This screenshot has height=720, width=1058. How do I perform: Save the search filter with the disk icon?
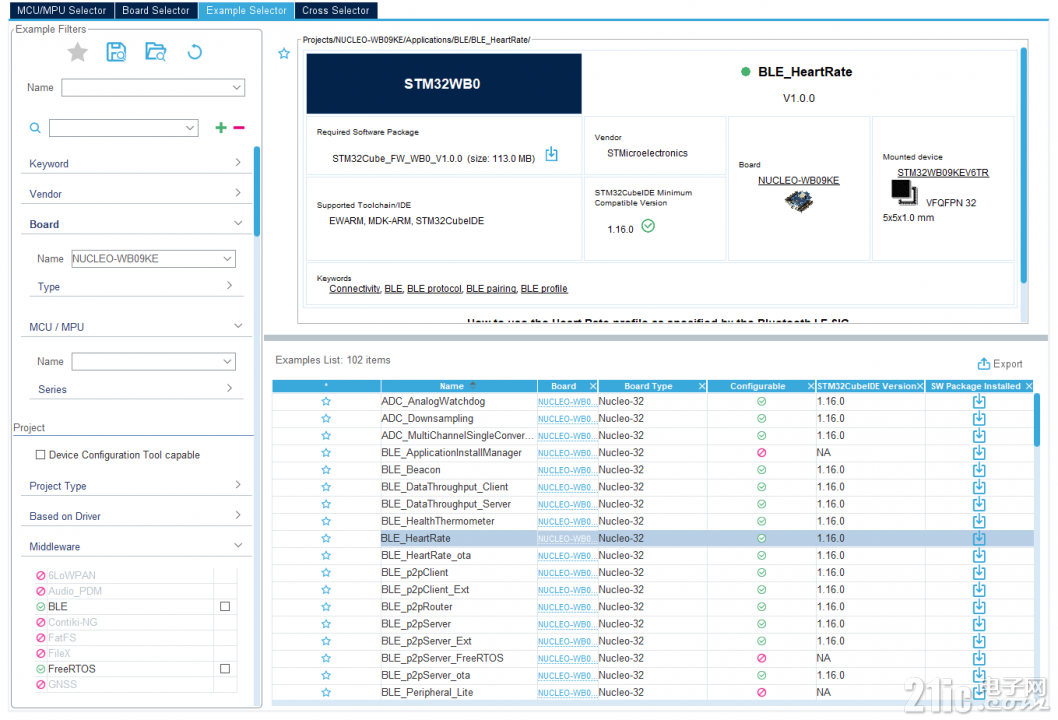(x=116, y=52)
